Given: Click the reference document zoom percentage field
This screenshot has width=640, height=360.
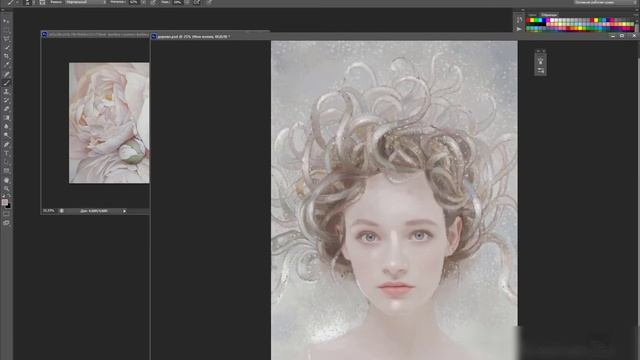Looking at the screenshot, I should point(49,211).
